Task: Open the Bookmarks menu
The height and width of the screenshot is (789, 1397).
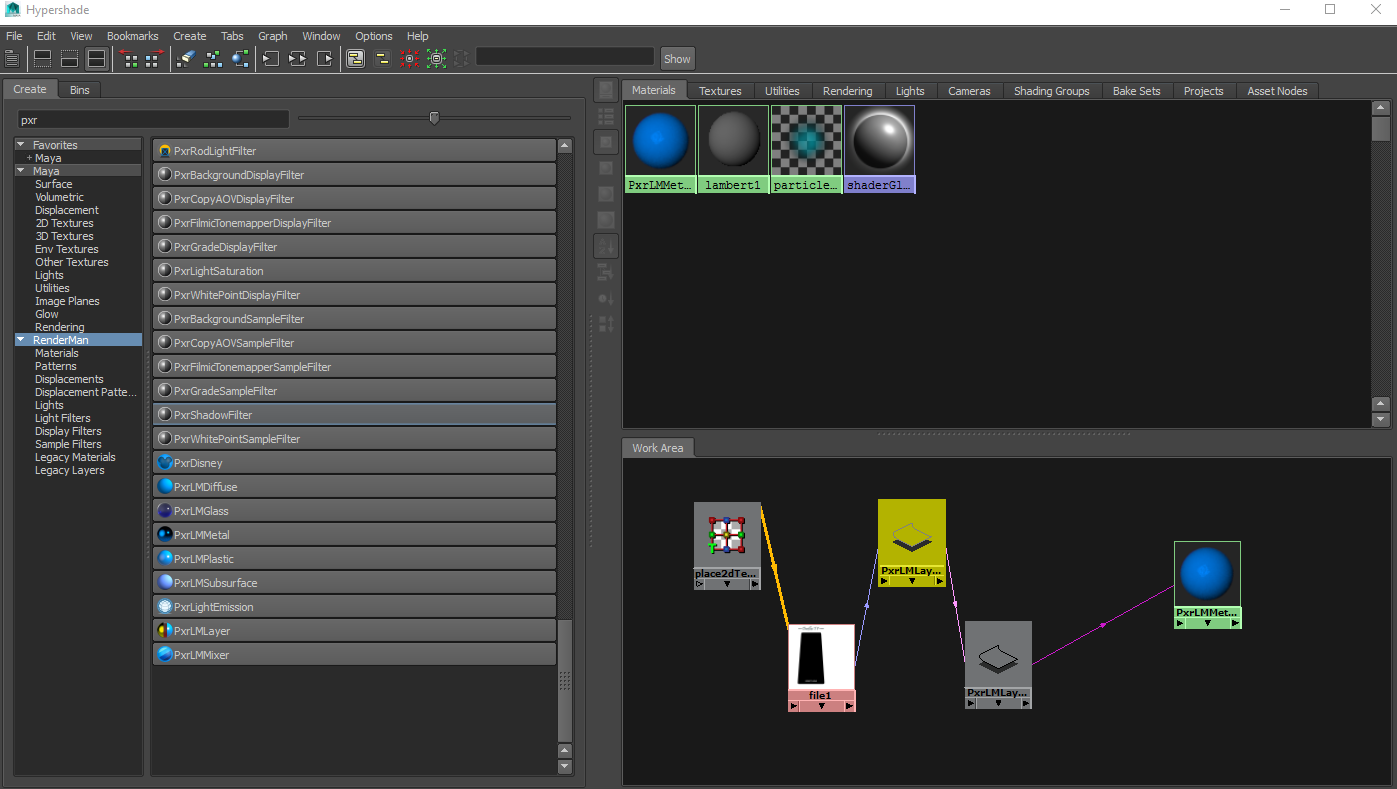Action: pyautogui.click(x=133, y=36)
